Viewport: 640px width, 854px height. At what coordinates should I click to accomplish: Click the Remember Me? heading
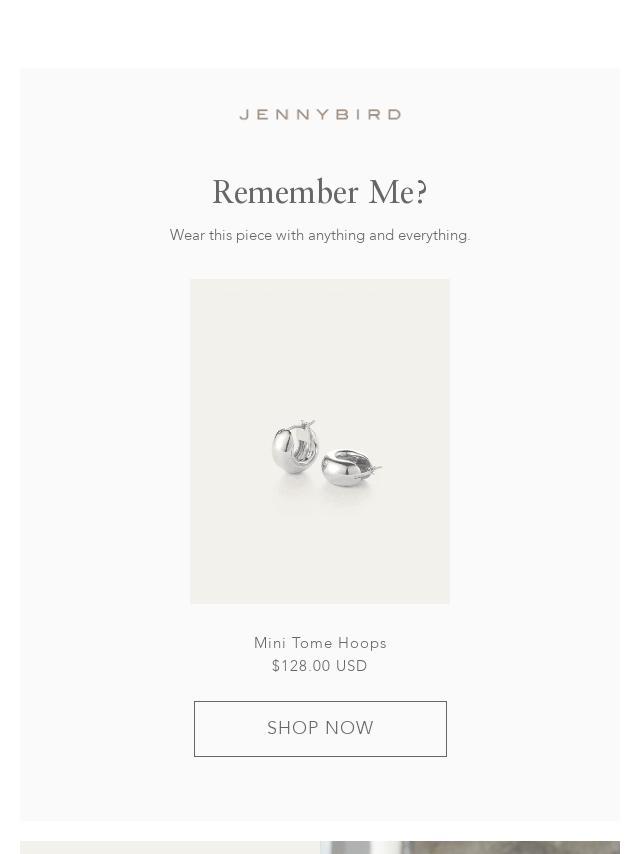click(x=320, y=192)
